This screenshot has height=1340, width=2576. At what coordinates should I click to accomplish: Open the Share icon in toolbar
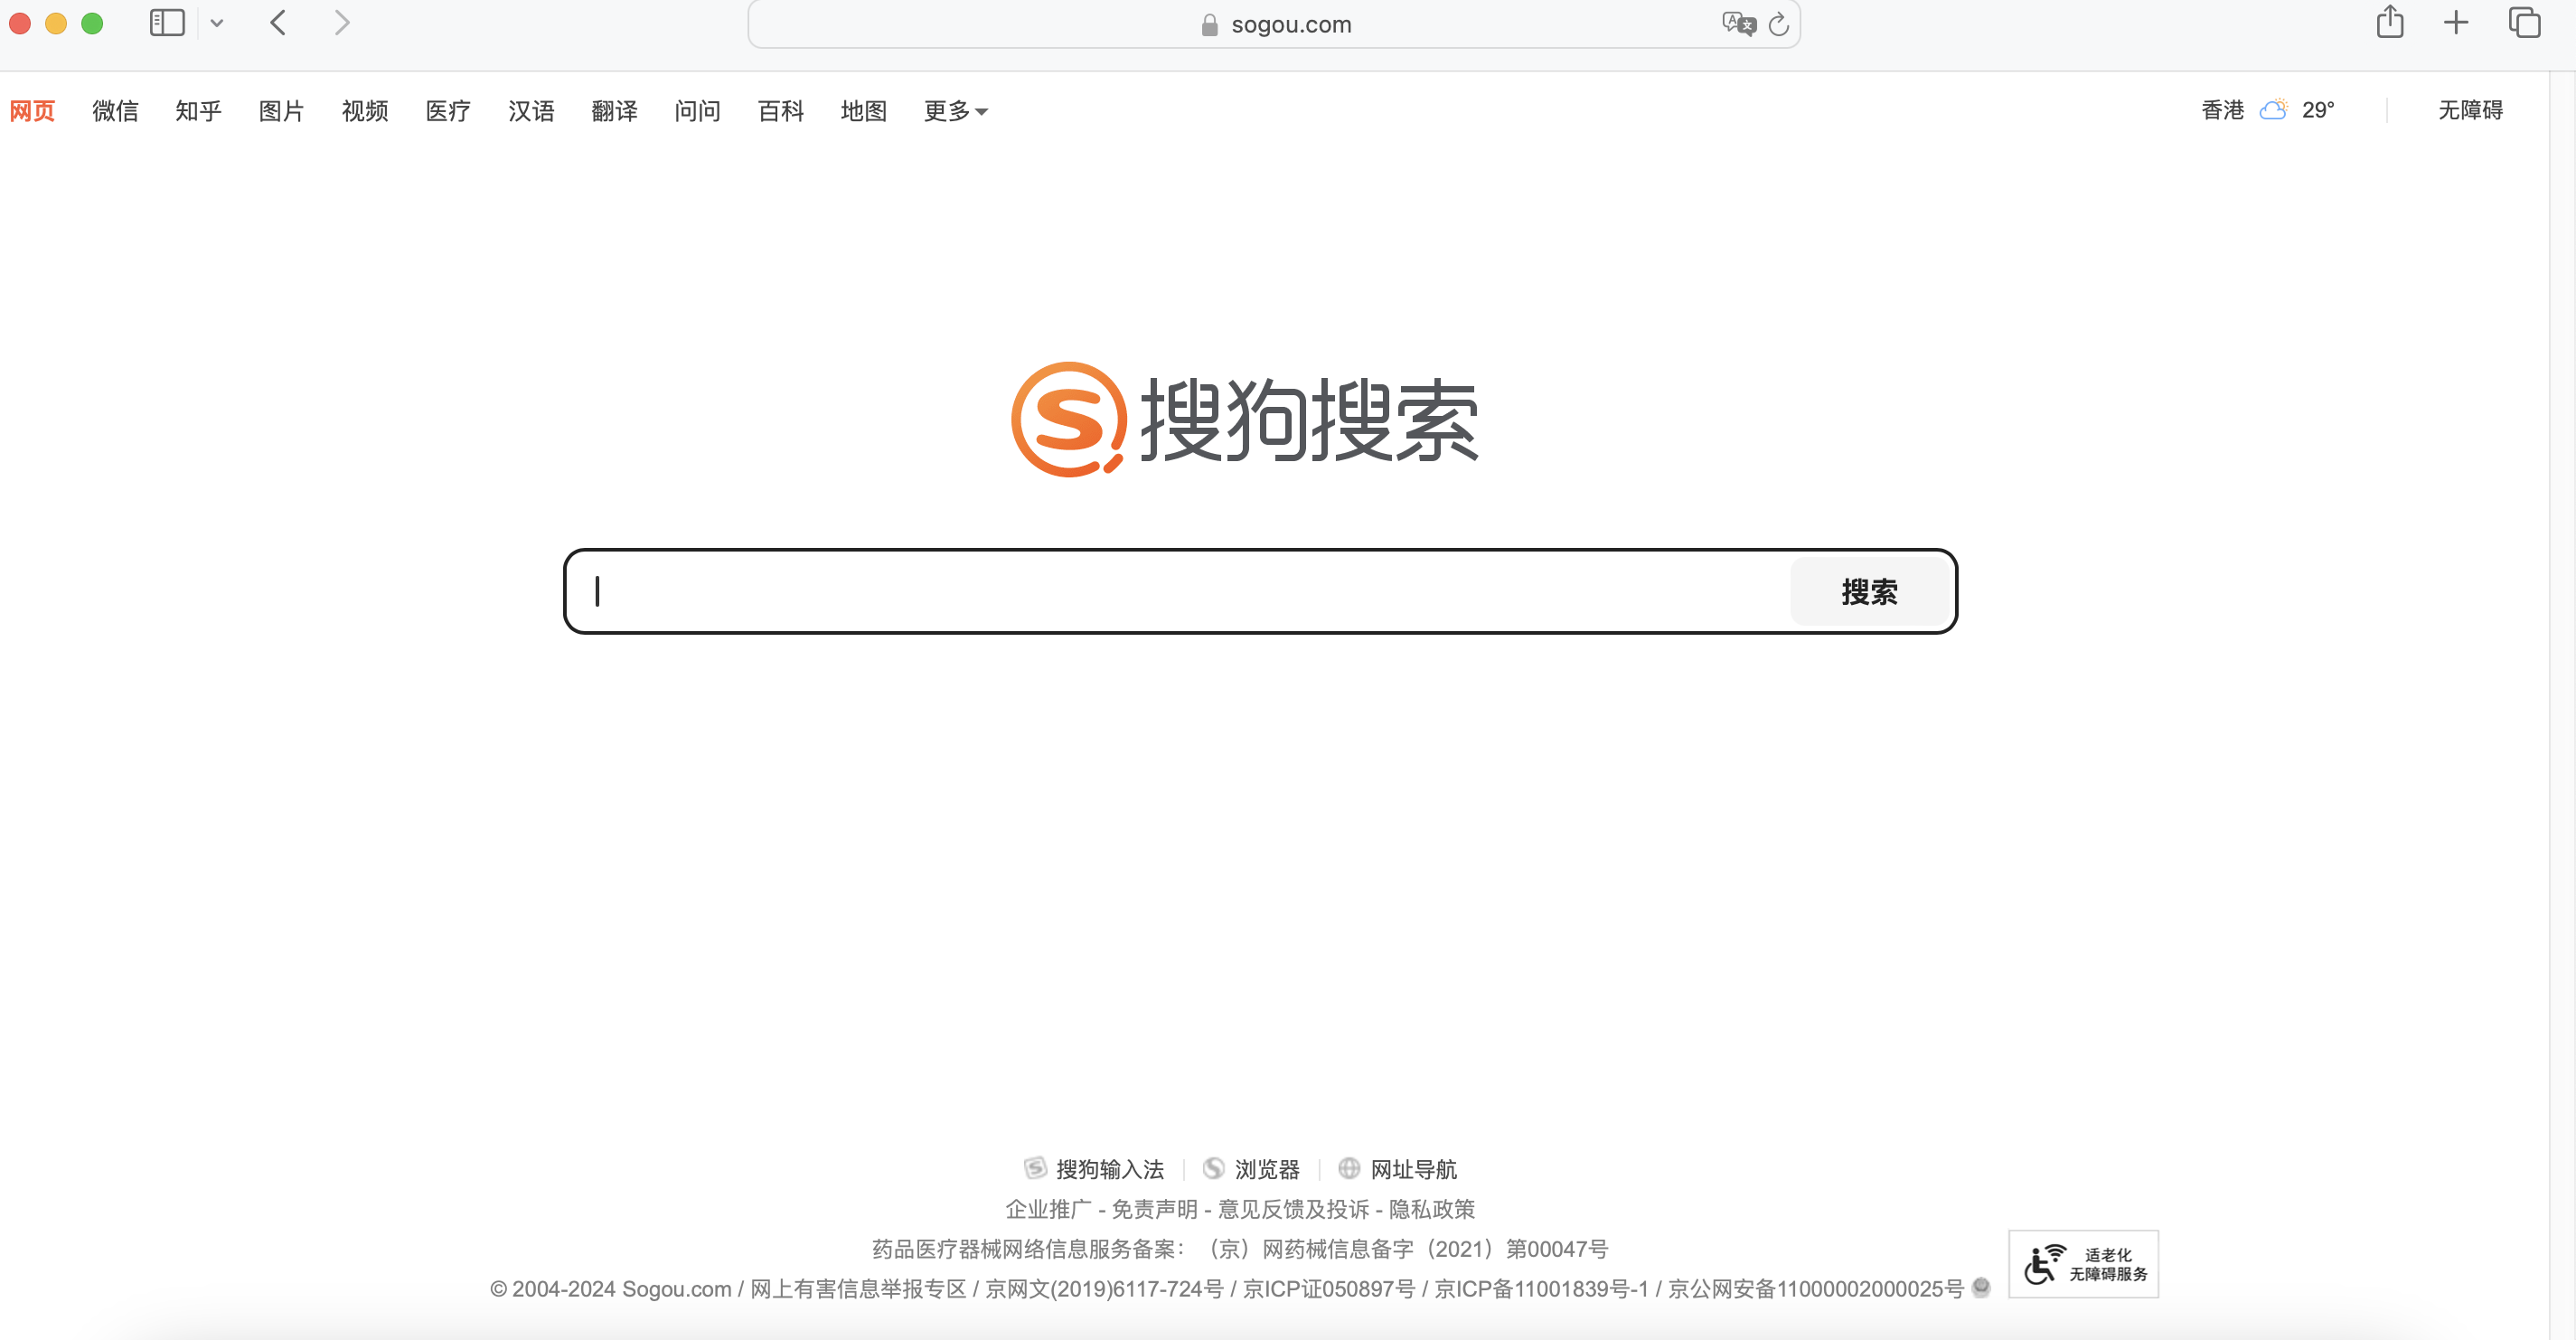tap(2390, 22)
